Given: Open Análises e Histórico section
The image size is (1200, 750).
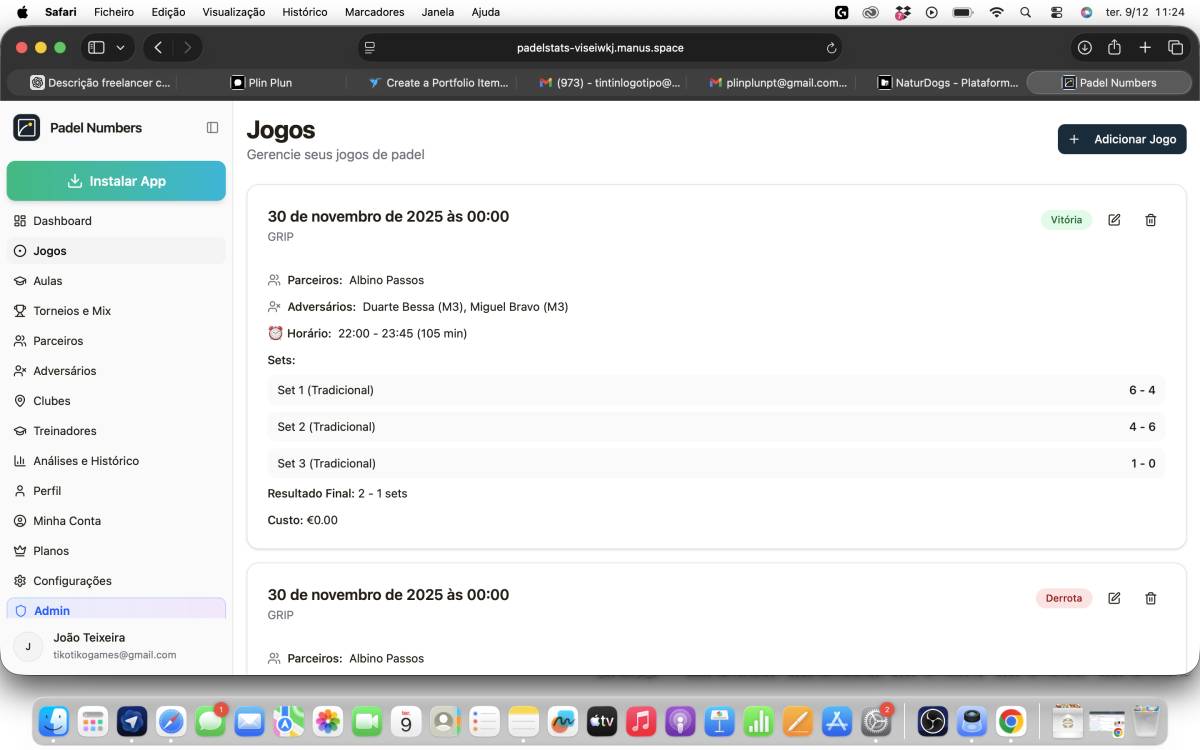Looking at the screenshot, I should click(116, 461).
